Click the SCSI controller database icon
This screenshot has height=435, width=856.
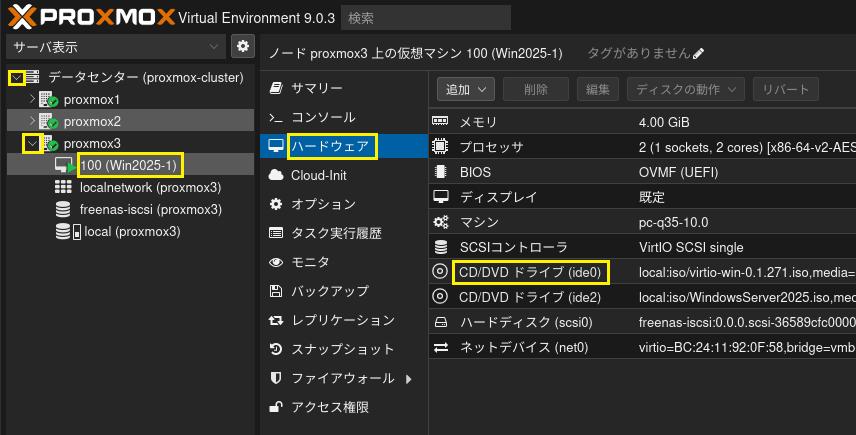click(441, 247)
